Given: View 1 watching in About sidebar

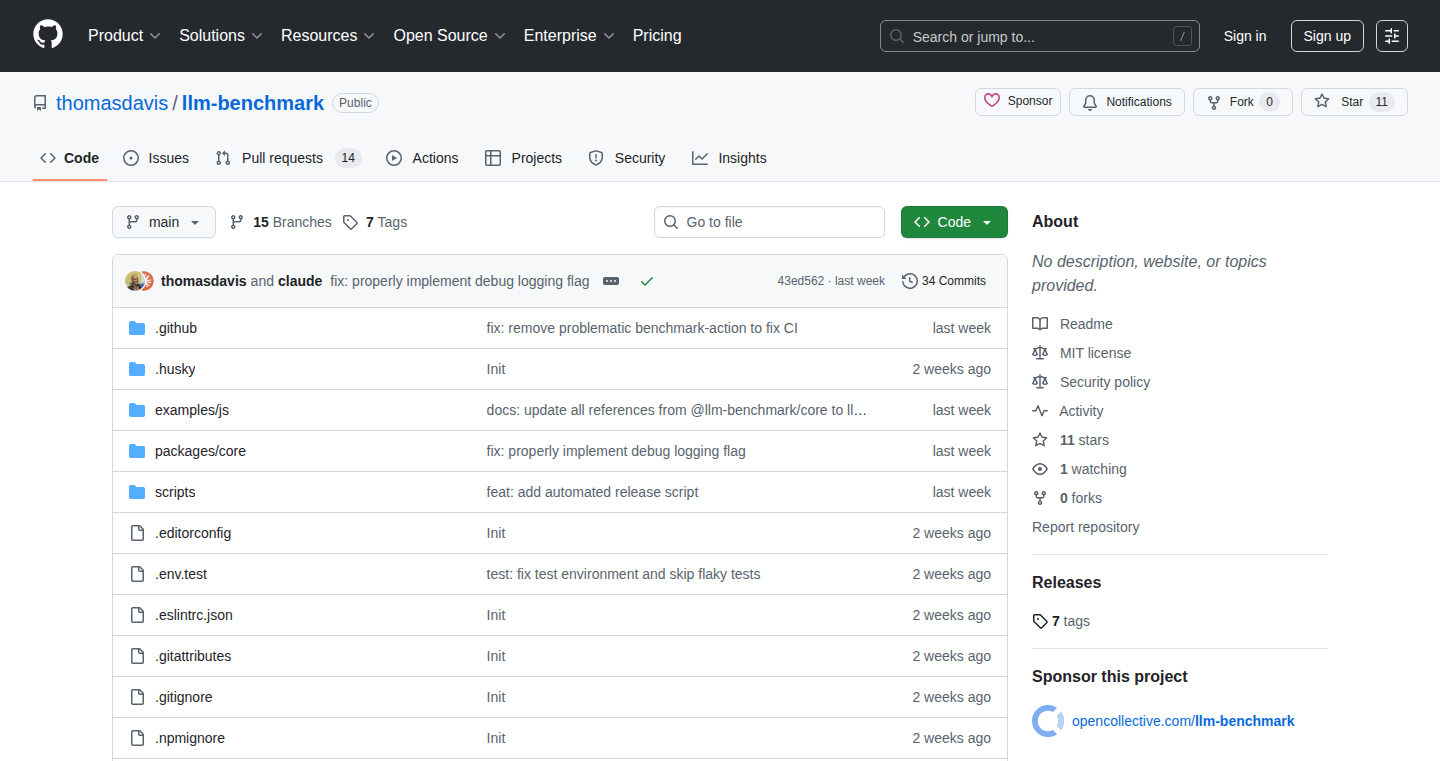Looking at the screenshot, I should point(1080,469).
